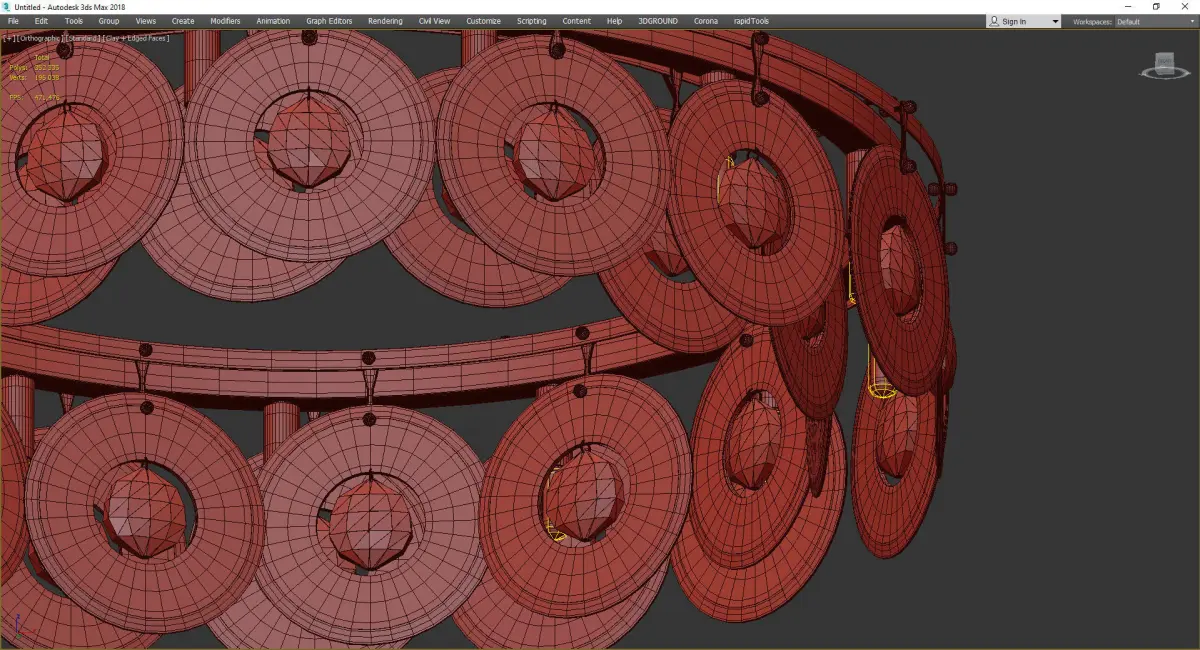Restore down the 3ds Max window
This screenshot has height=650, width=1200.
click(x=1156, y=6)
